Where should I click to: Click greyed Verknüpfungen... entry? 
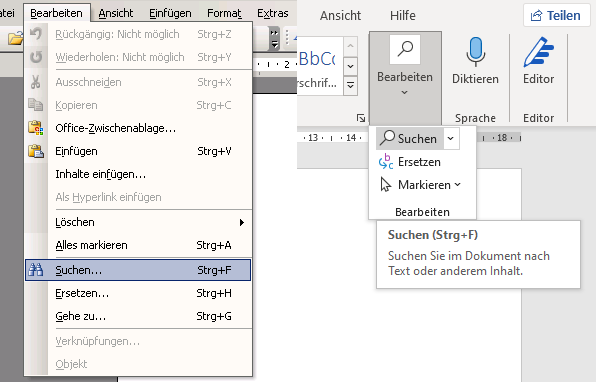(x=138, y=341)
